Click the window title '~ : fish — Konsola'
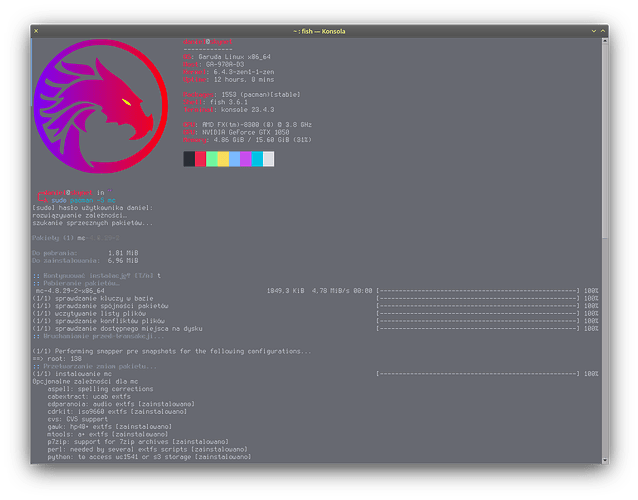The width and height of the screenshot is (638, 500). pos(319,31)
